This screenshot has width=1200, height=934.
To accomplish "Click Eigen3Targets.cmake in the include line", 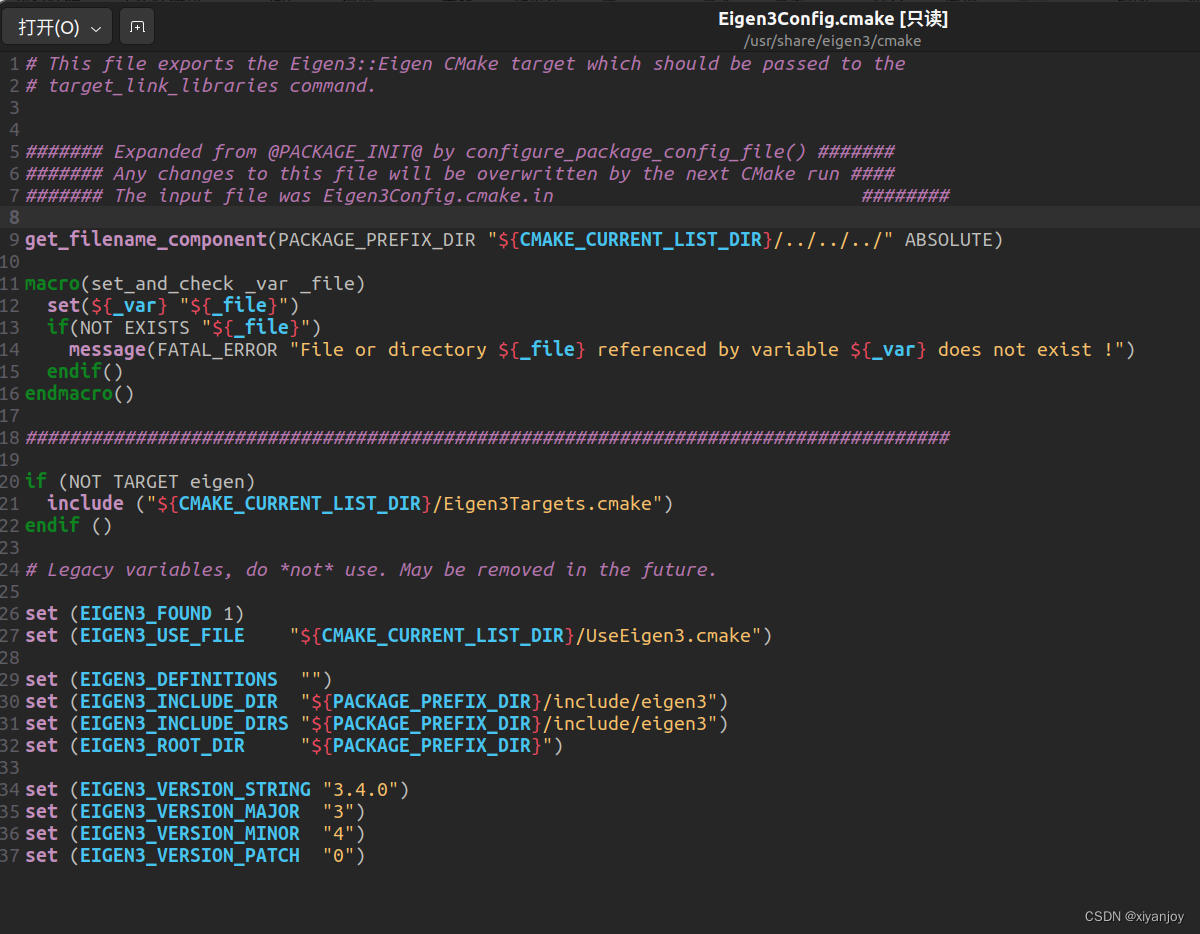I will click(x=548, y=504).
